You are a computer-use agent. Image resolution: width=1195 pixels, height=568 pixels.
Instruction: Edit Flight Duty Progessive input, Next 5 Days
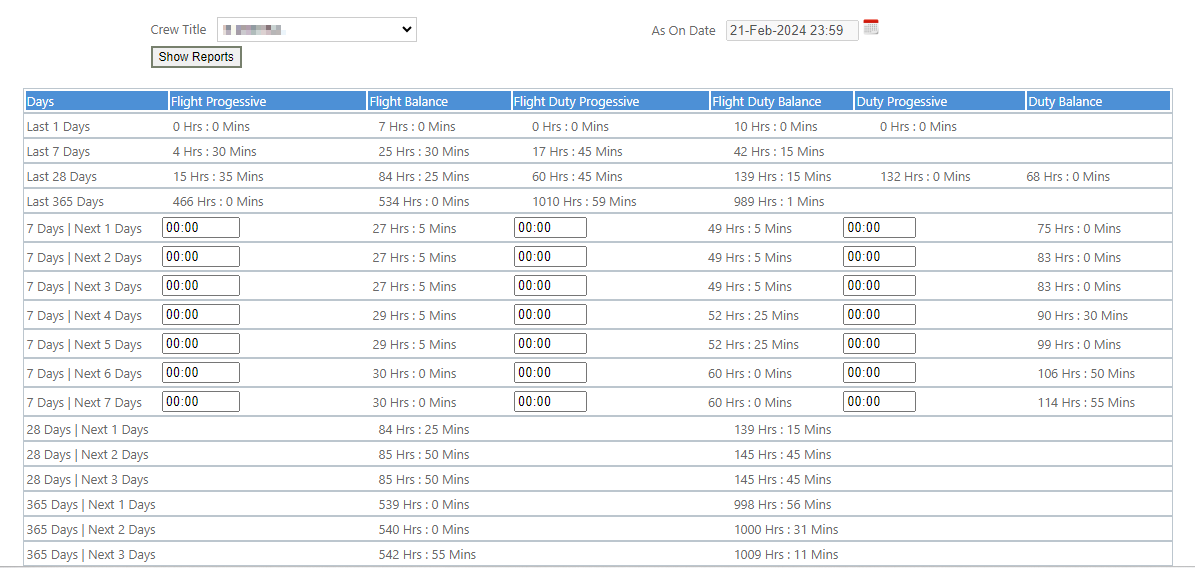(550, 344)
